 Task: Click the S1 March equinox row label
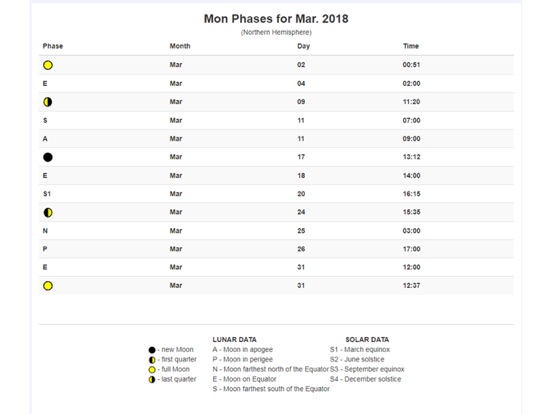tap(47, 194)
